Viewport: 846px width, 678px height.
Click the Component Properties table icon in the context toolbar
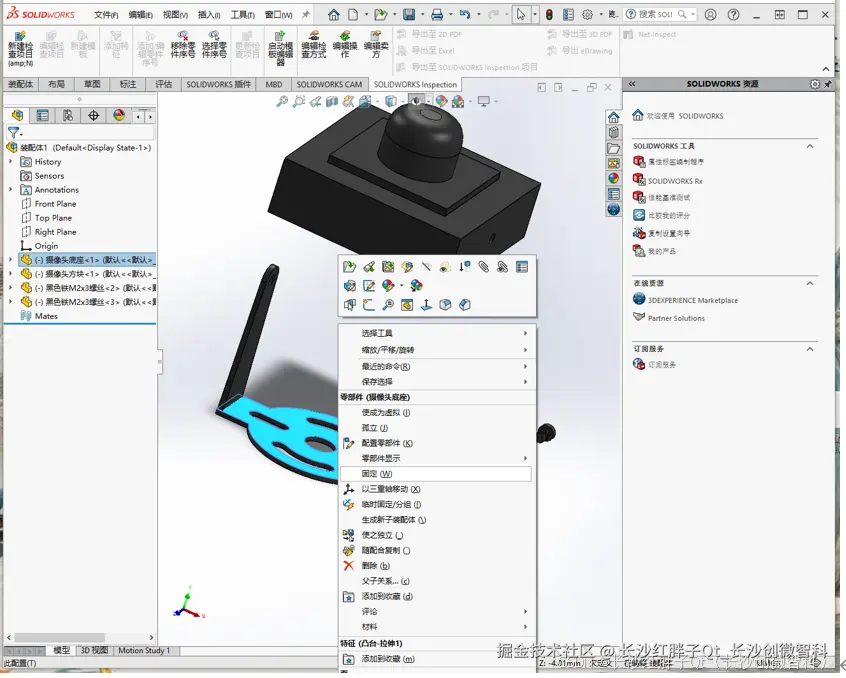(522, 266)
